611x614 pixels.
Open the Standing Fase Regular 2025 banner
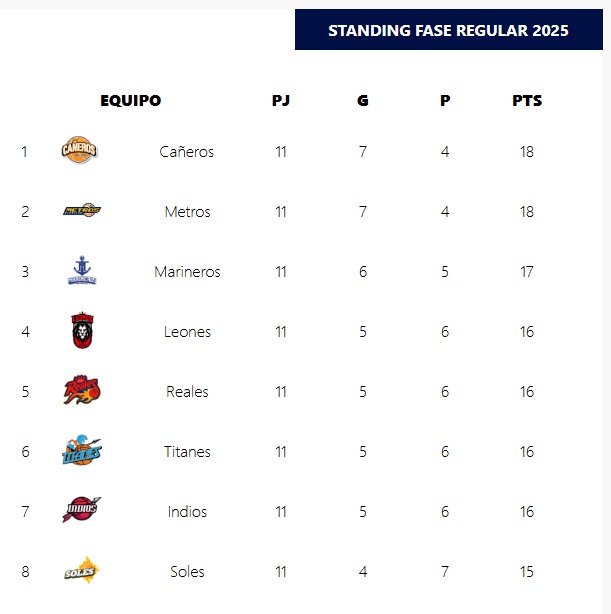pos(448,30)
